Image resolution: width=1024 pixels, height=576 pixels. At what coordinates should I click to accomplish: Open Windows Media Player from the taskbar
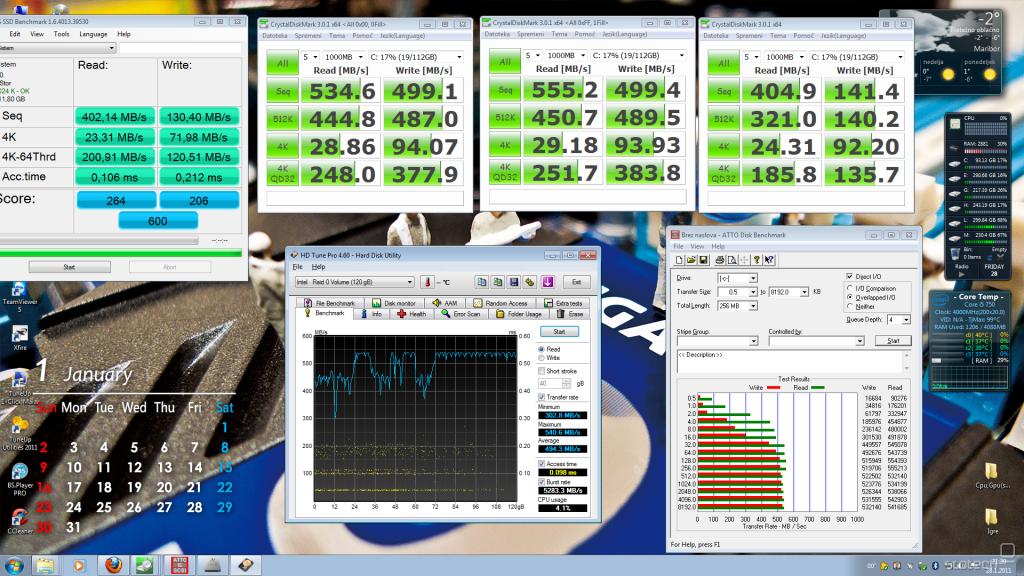click(x=79, y=565)
